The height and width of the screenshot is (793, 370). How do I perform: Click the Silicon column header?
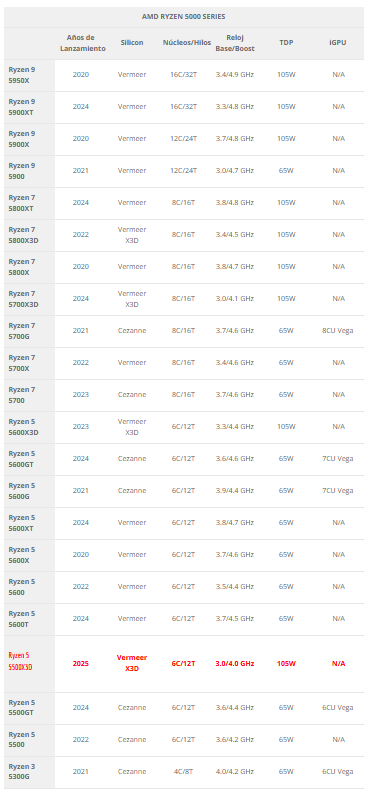tap(131, 43)
